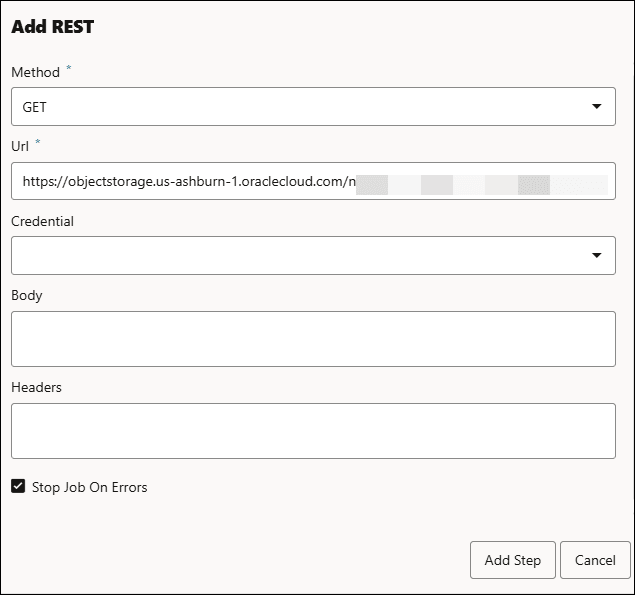Screen dimensions: 635x595
Task: Click the Method field label
Action: tap(35, 72)
